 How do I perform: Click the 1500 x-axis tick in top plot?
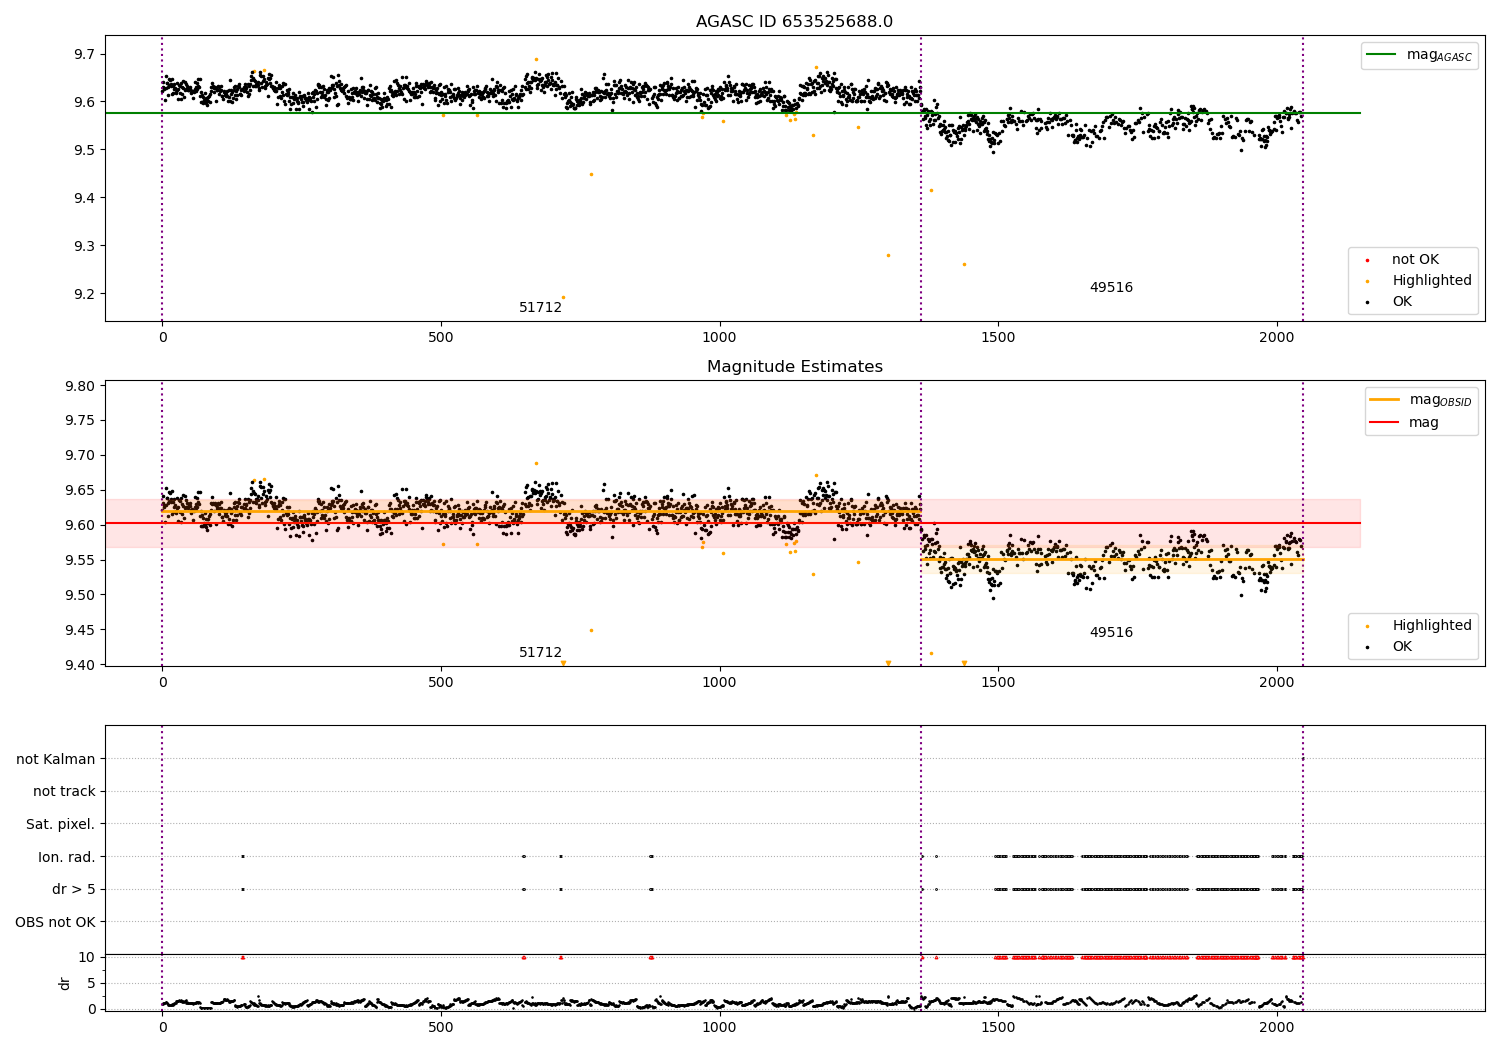(x=998, y=338)
